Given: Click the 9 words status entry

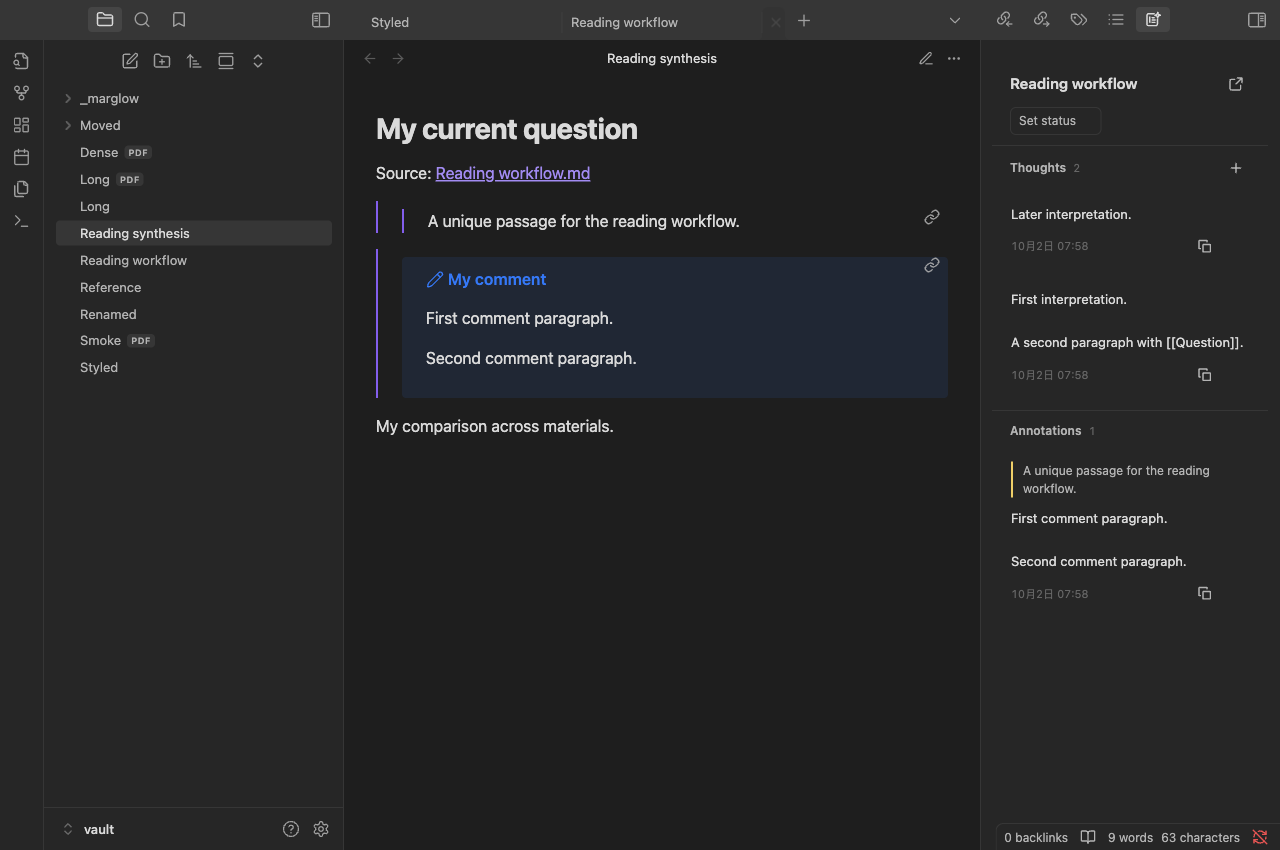Looking at the screenshot, I should [x=1131, y=838].
